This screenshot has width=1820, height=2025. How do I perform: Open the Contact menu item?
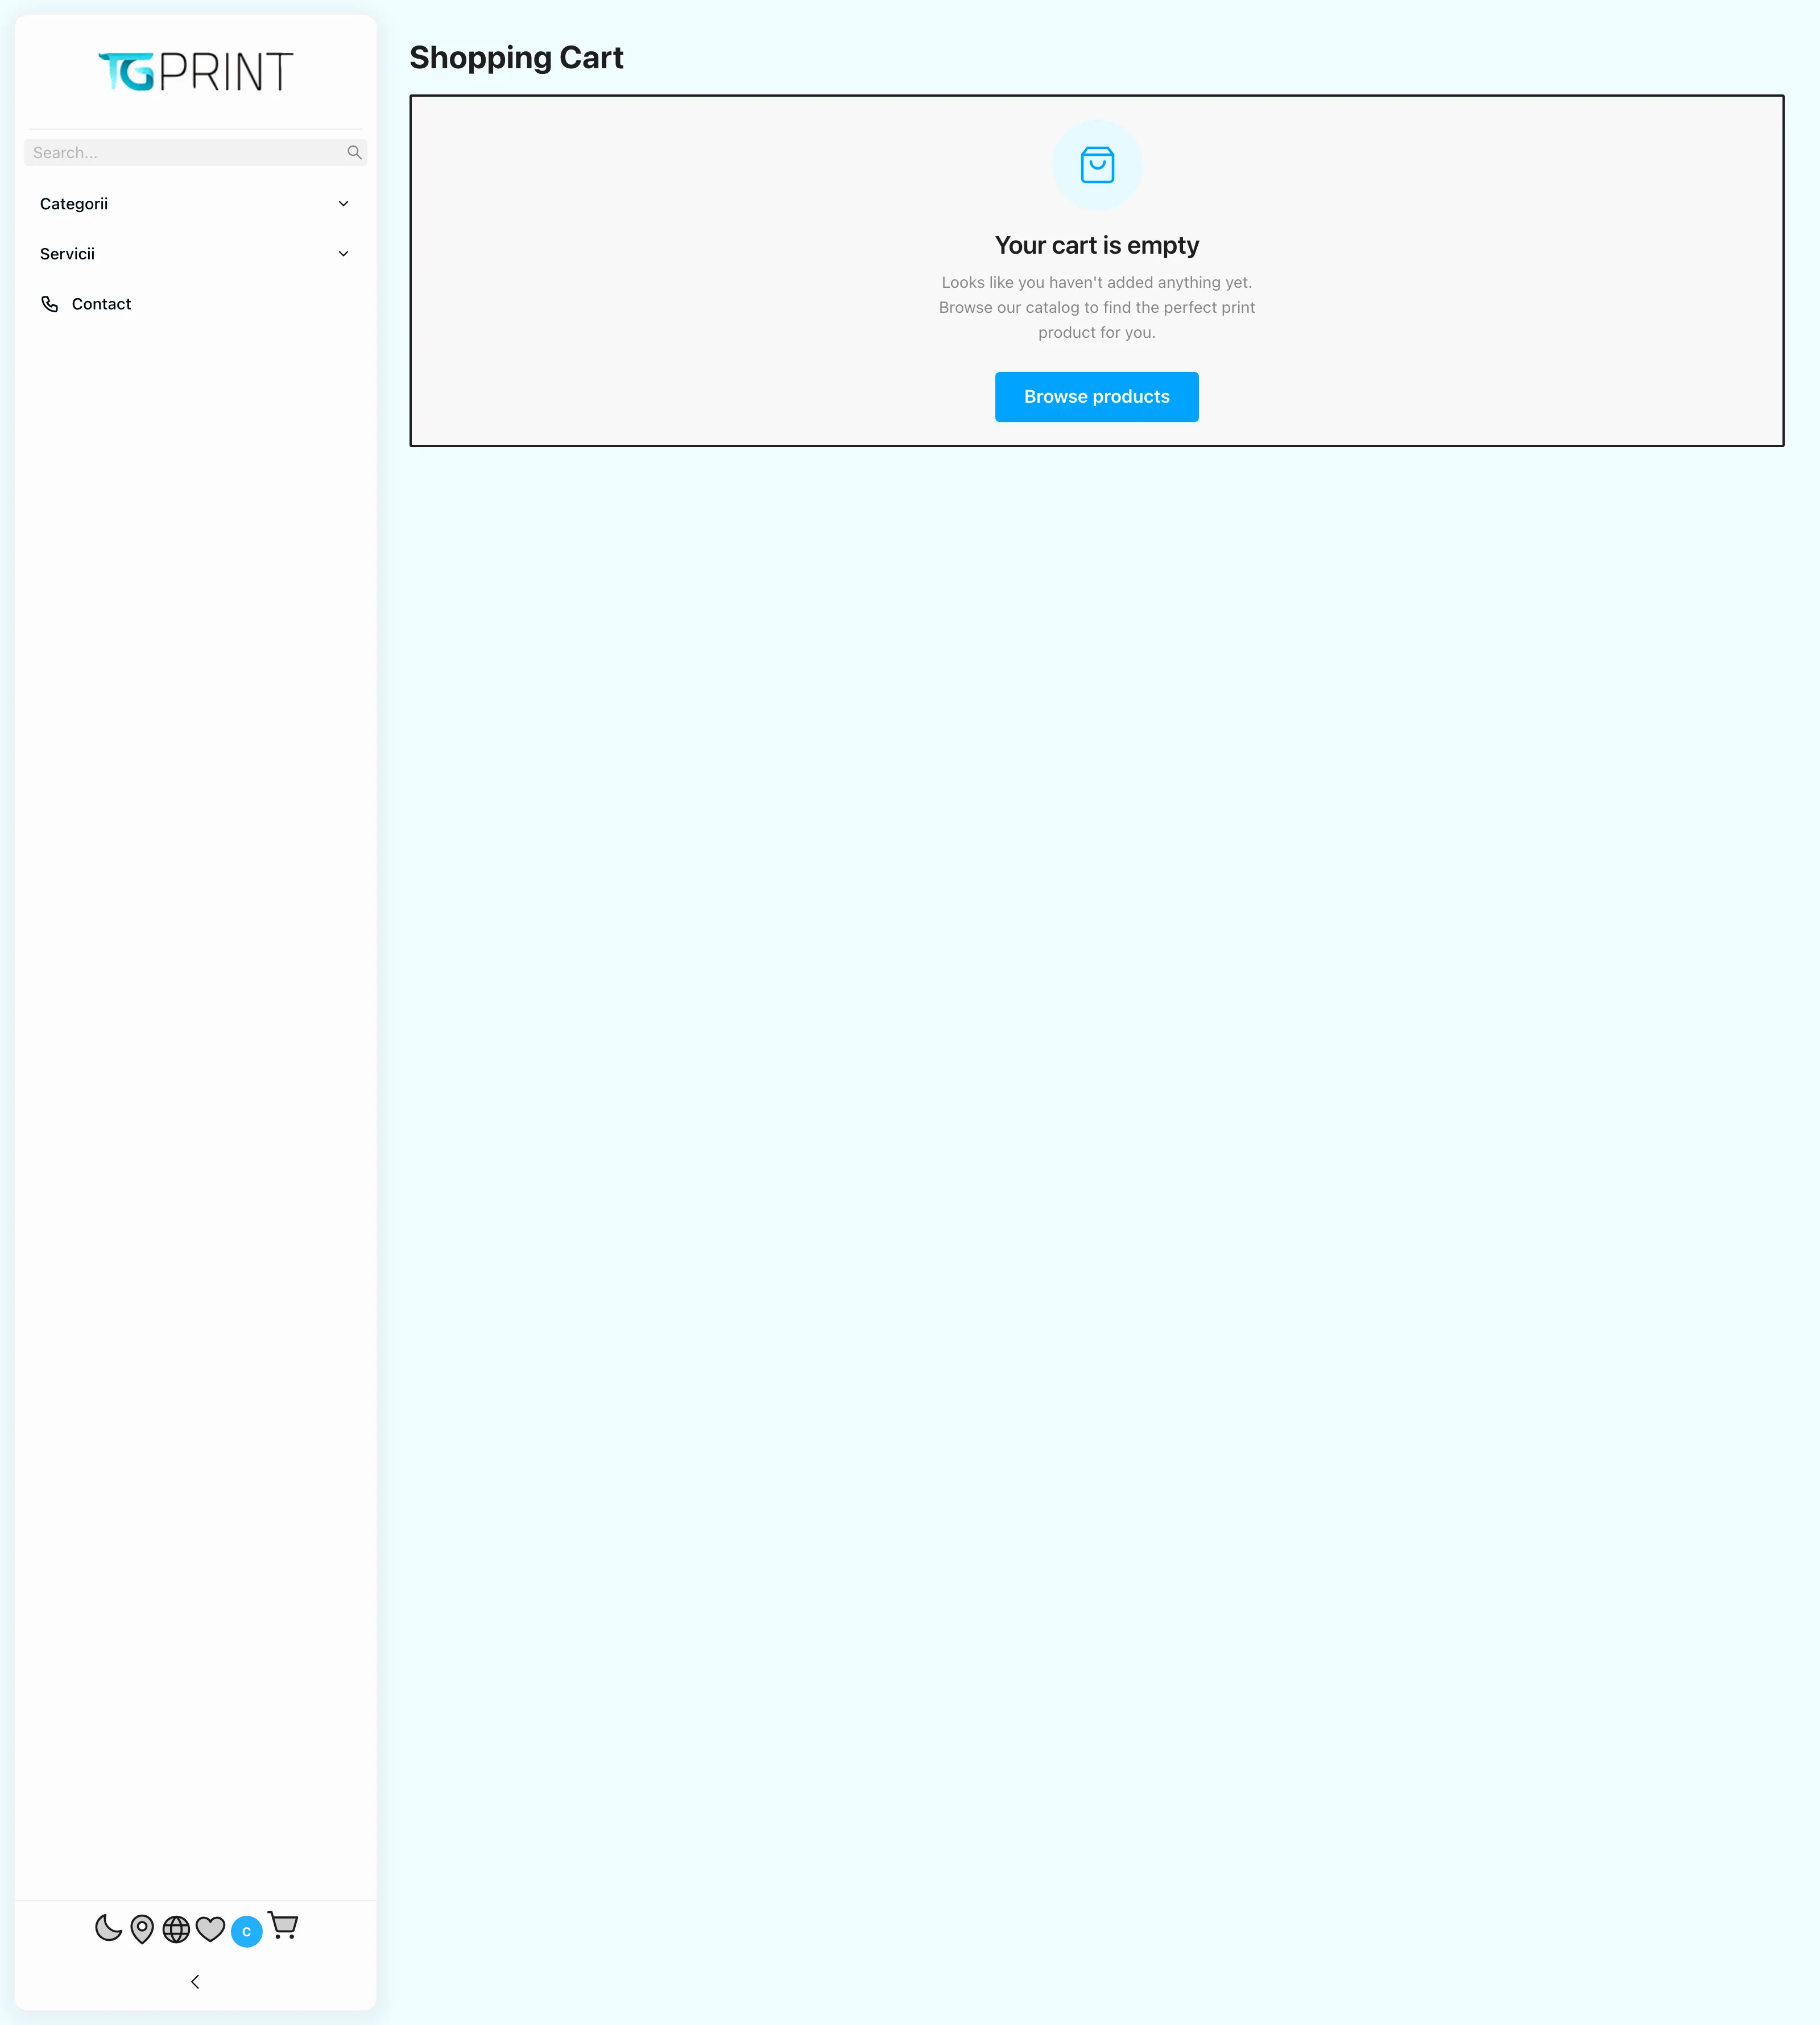coord(195,304)
